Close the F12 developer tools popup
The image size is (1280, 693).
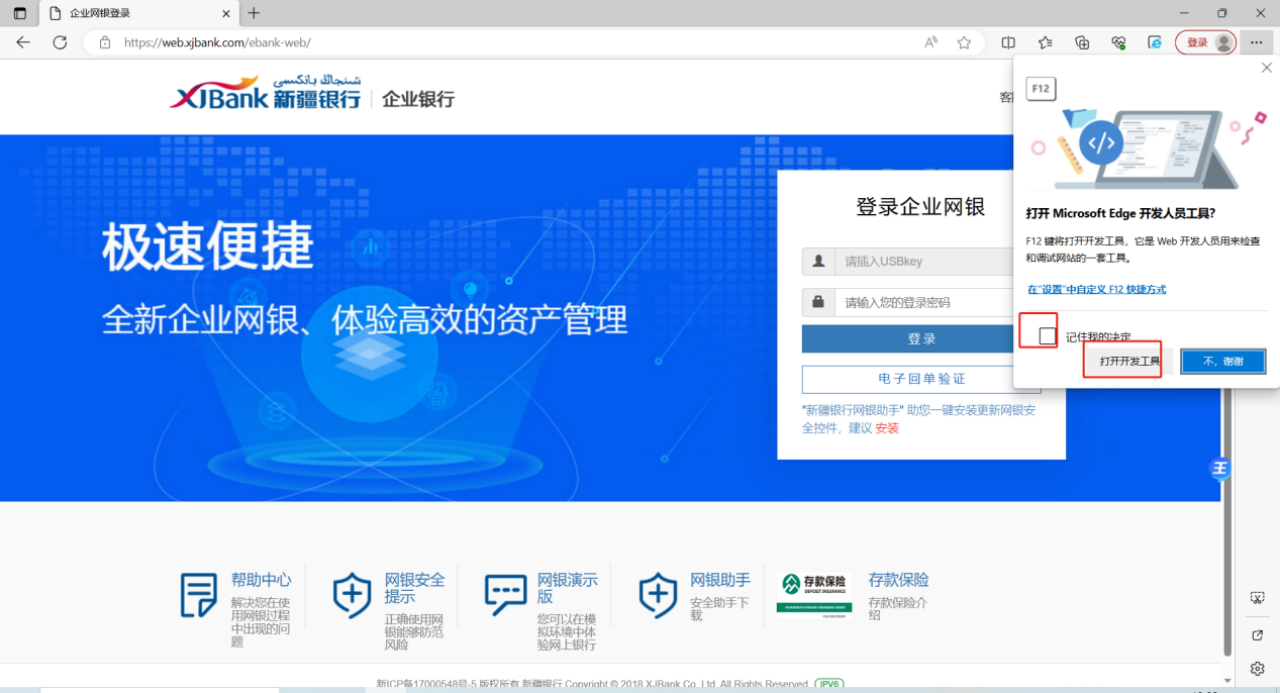[1267, 68]
